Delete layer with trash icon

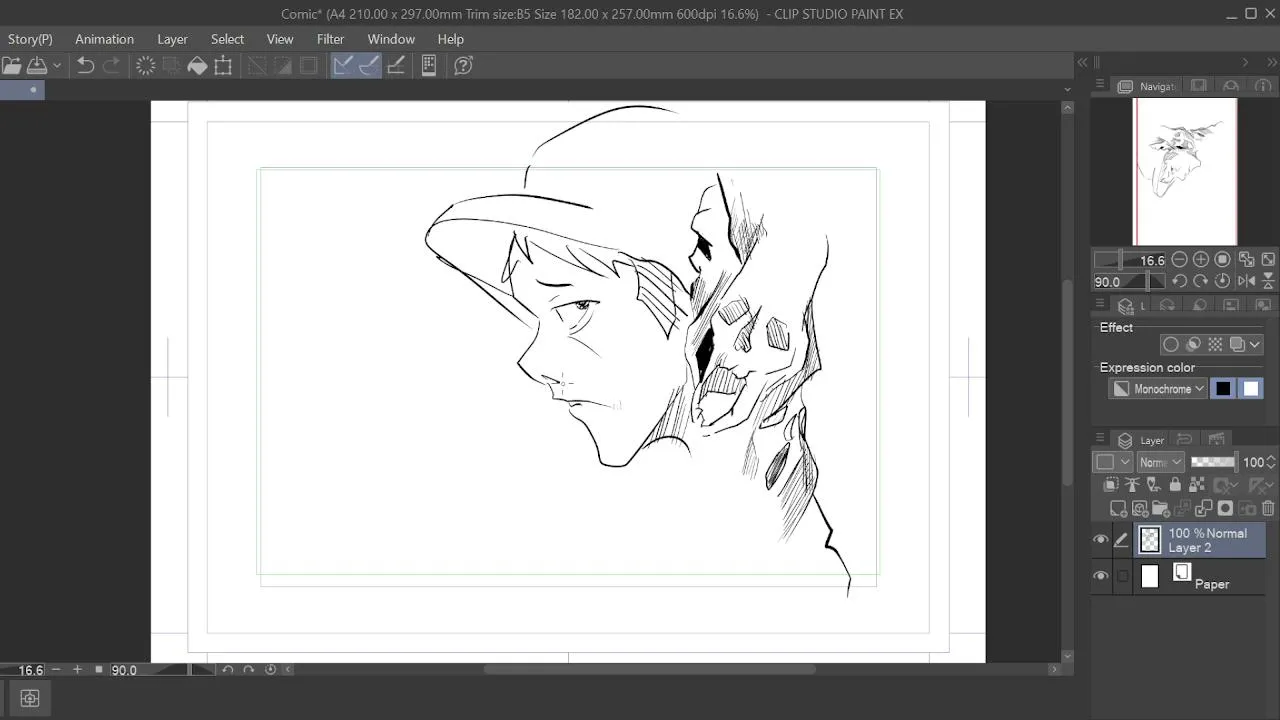pos(1268,509)
